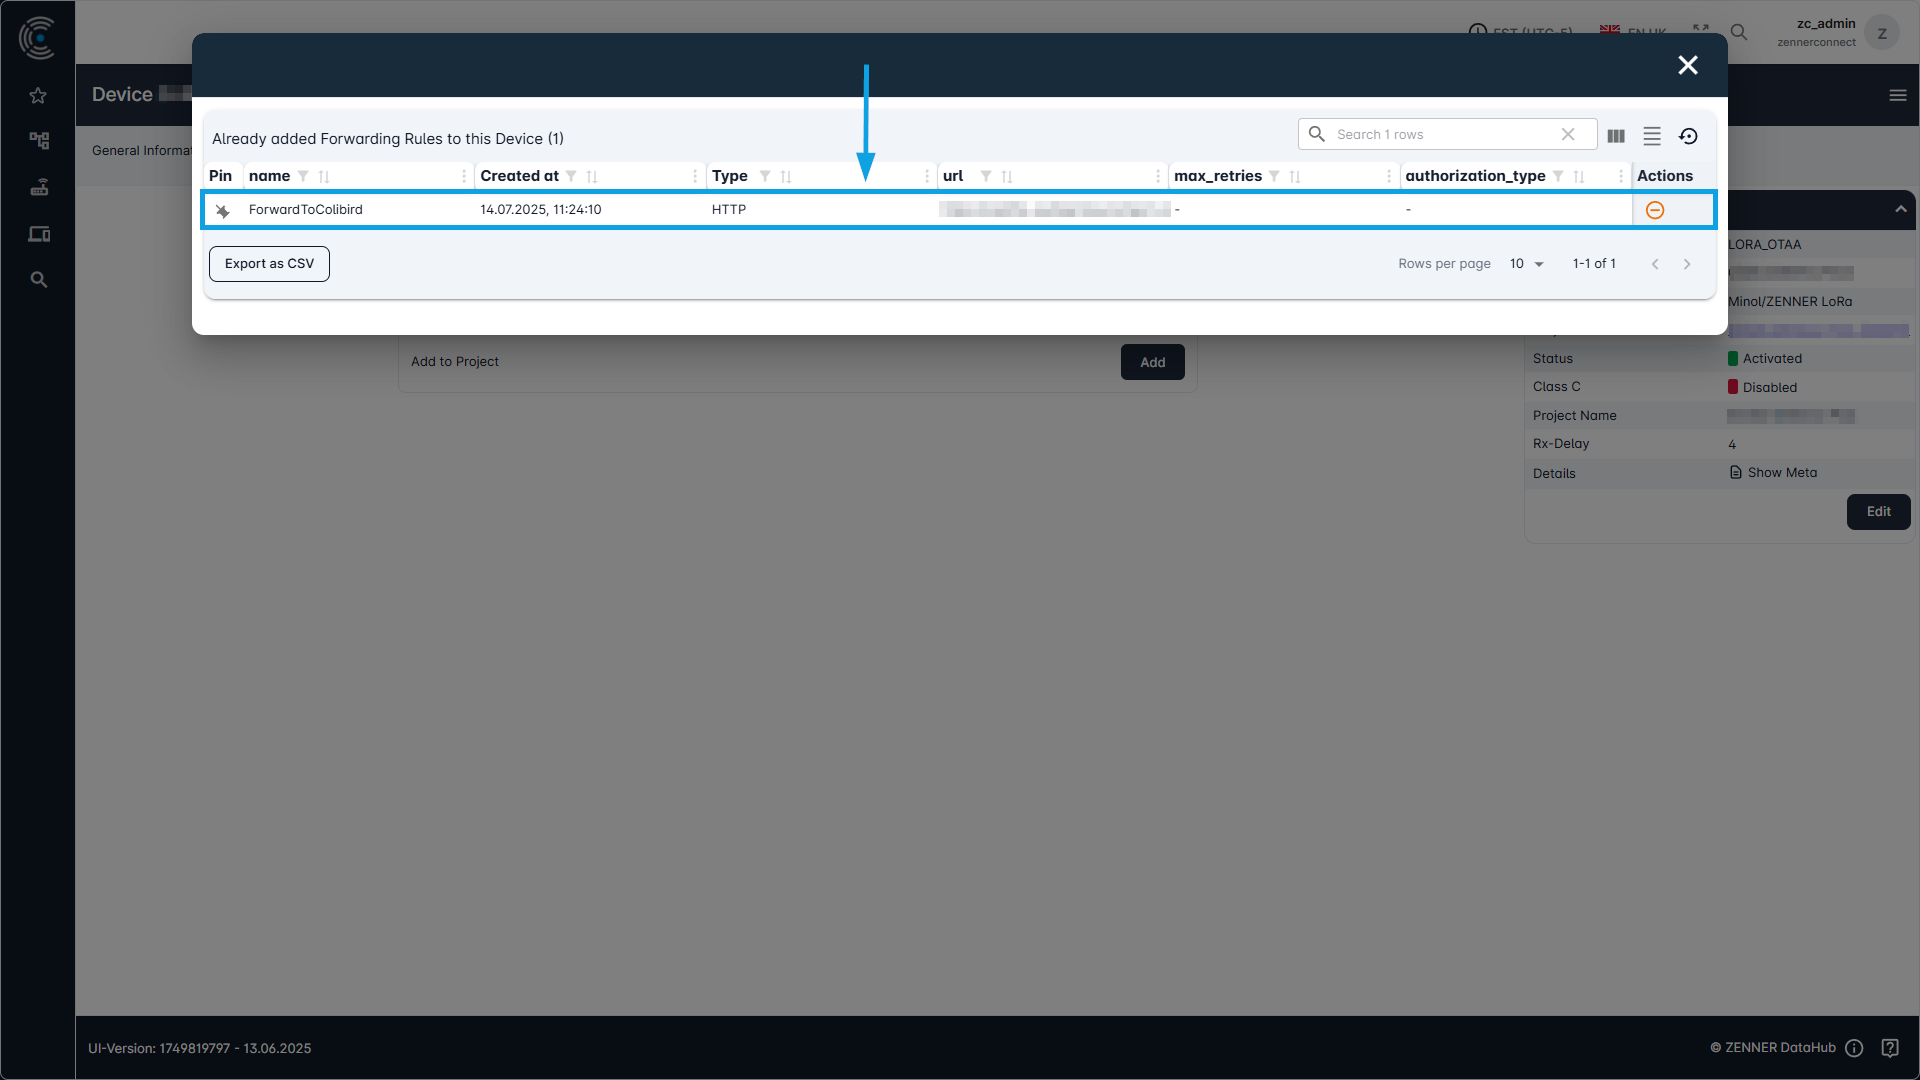Open Favorites in the left sidebar

(x=38, y=95)
